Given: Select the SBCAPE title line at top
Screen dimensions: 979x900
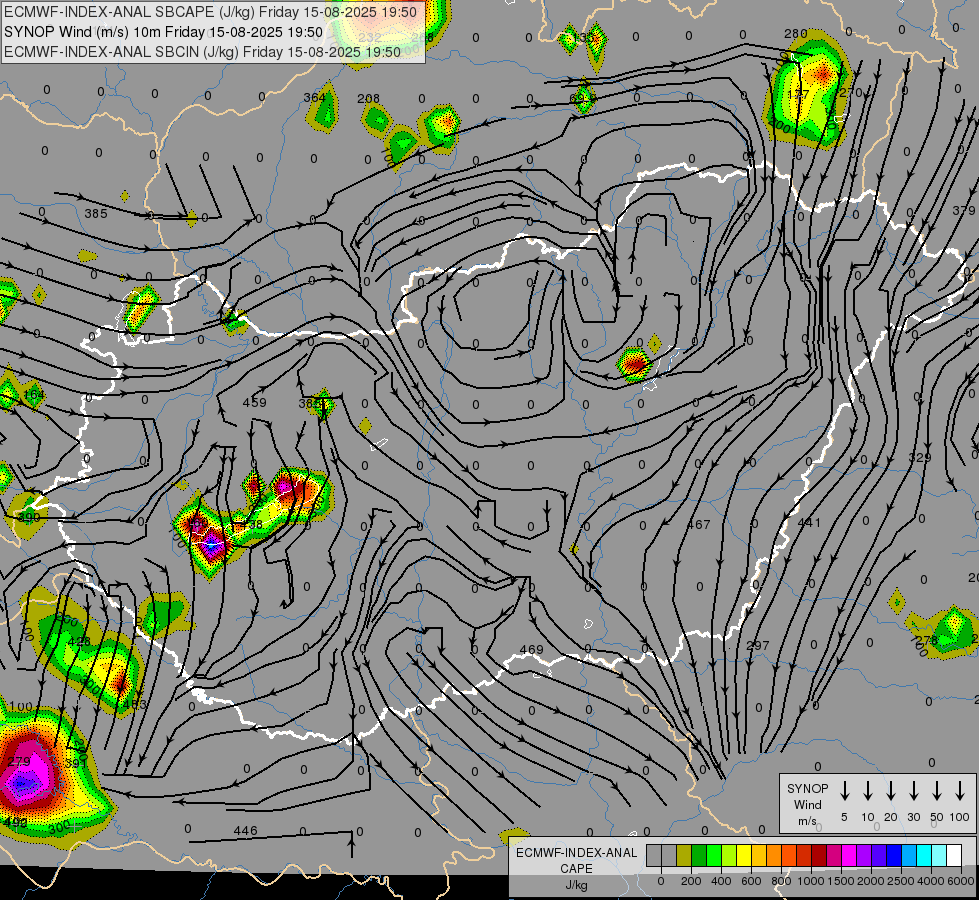Looking at the screenshot, I should pos(210,12).
